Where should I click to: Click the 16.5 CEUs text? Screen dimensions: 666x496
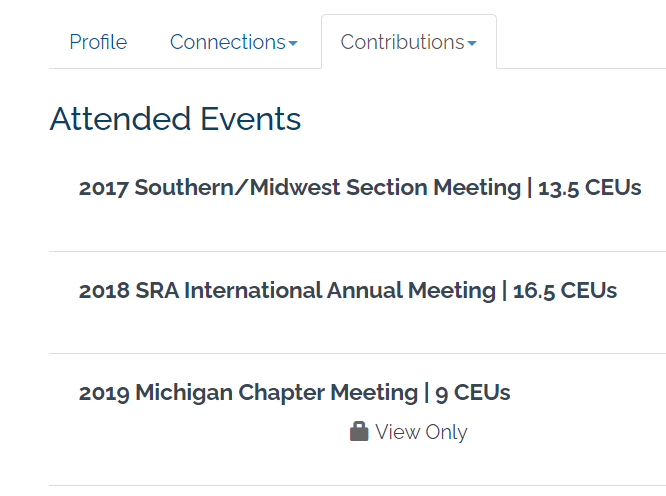click(x=565, y=291)
